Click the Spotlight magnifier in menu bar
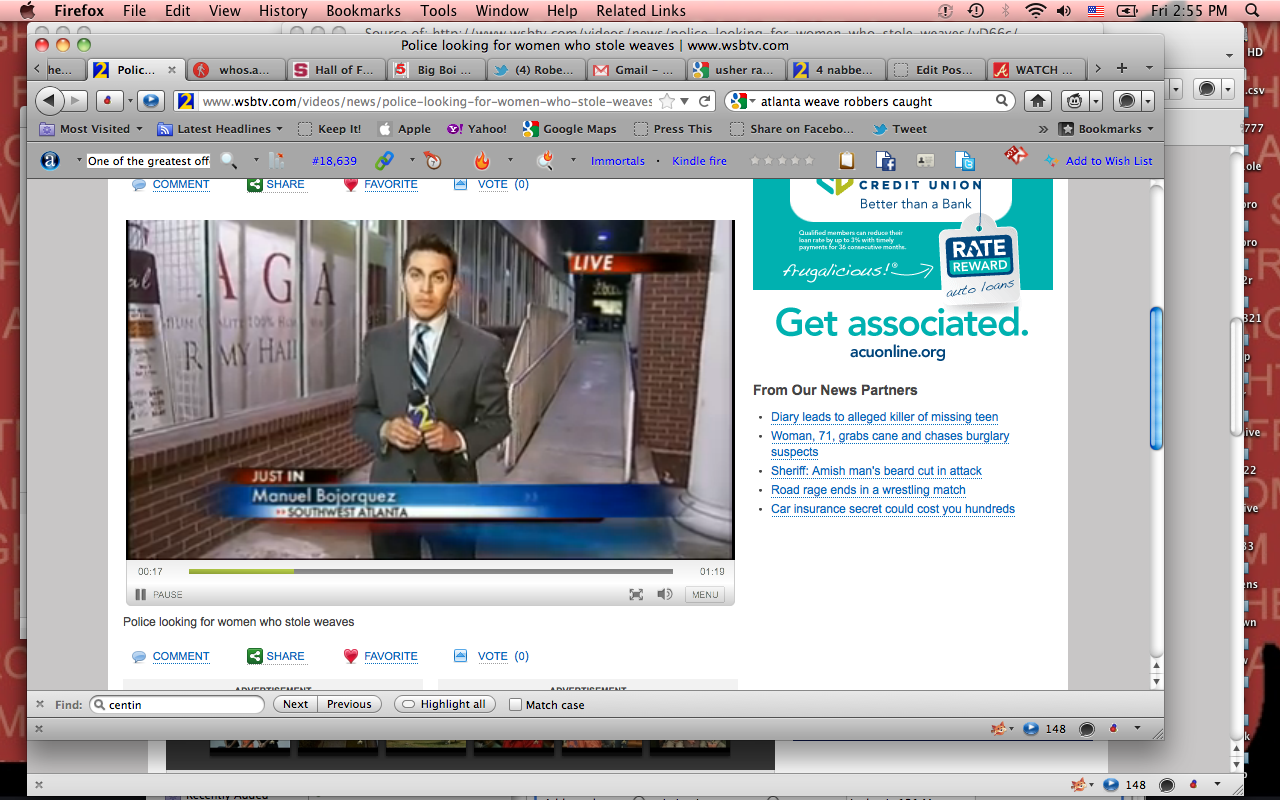Viewport: 1280px width, 800px height. tap(1251, 11)
